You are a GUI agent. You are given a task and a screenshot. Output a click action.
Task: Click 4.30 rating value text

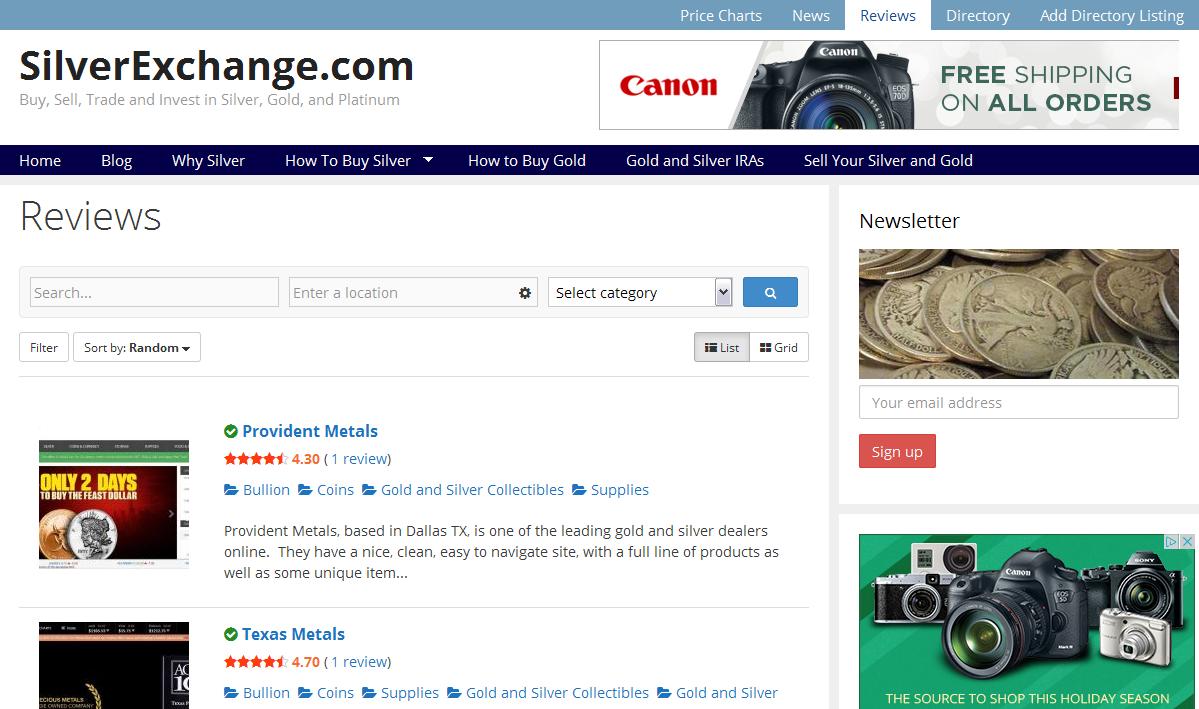click(306, 459)
